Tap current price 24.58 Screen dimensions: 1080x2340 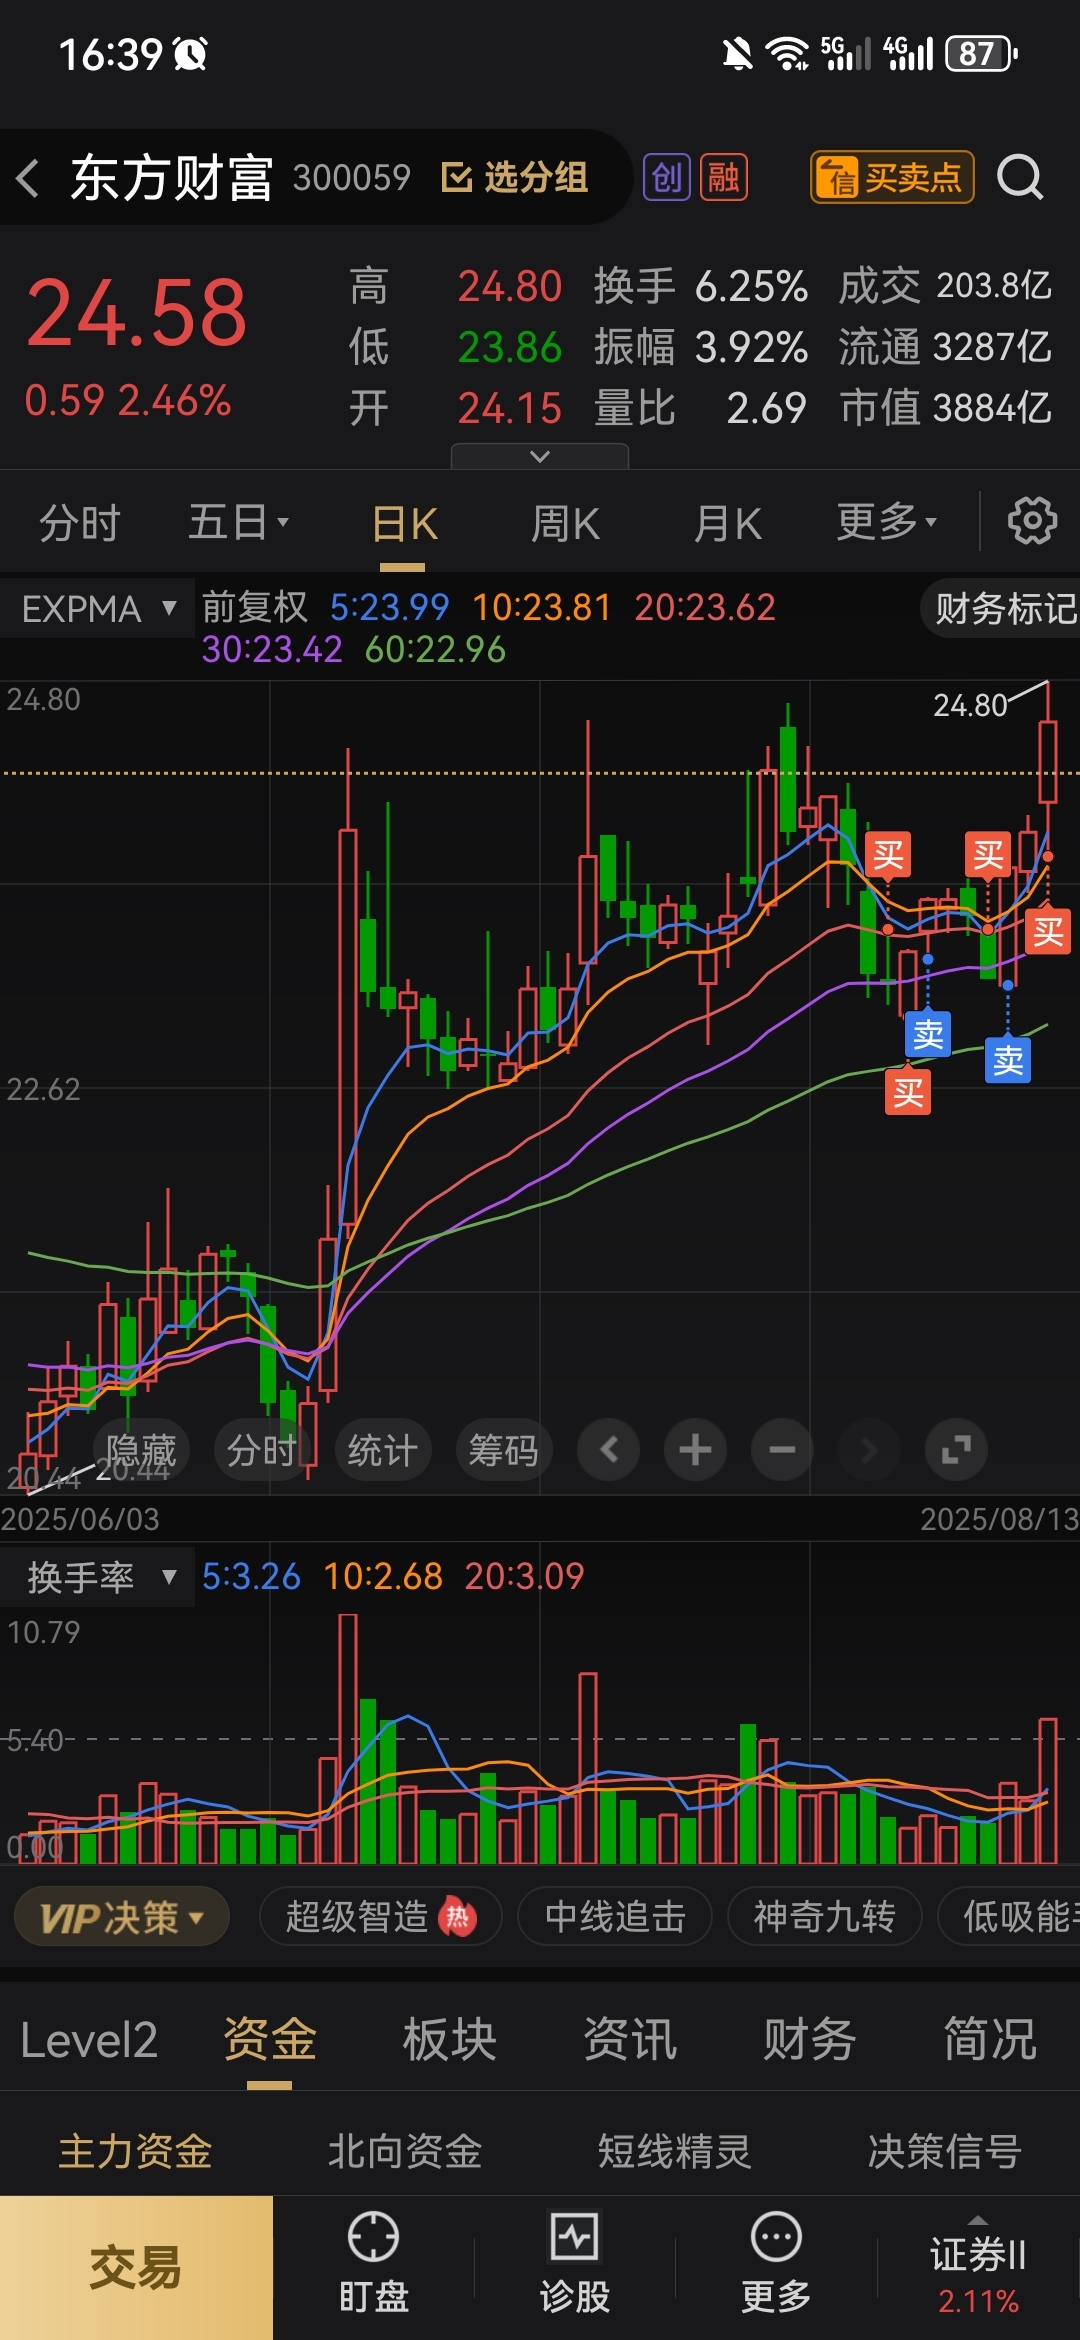(x=136, y=313)
